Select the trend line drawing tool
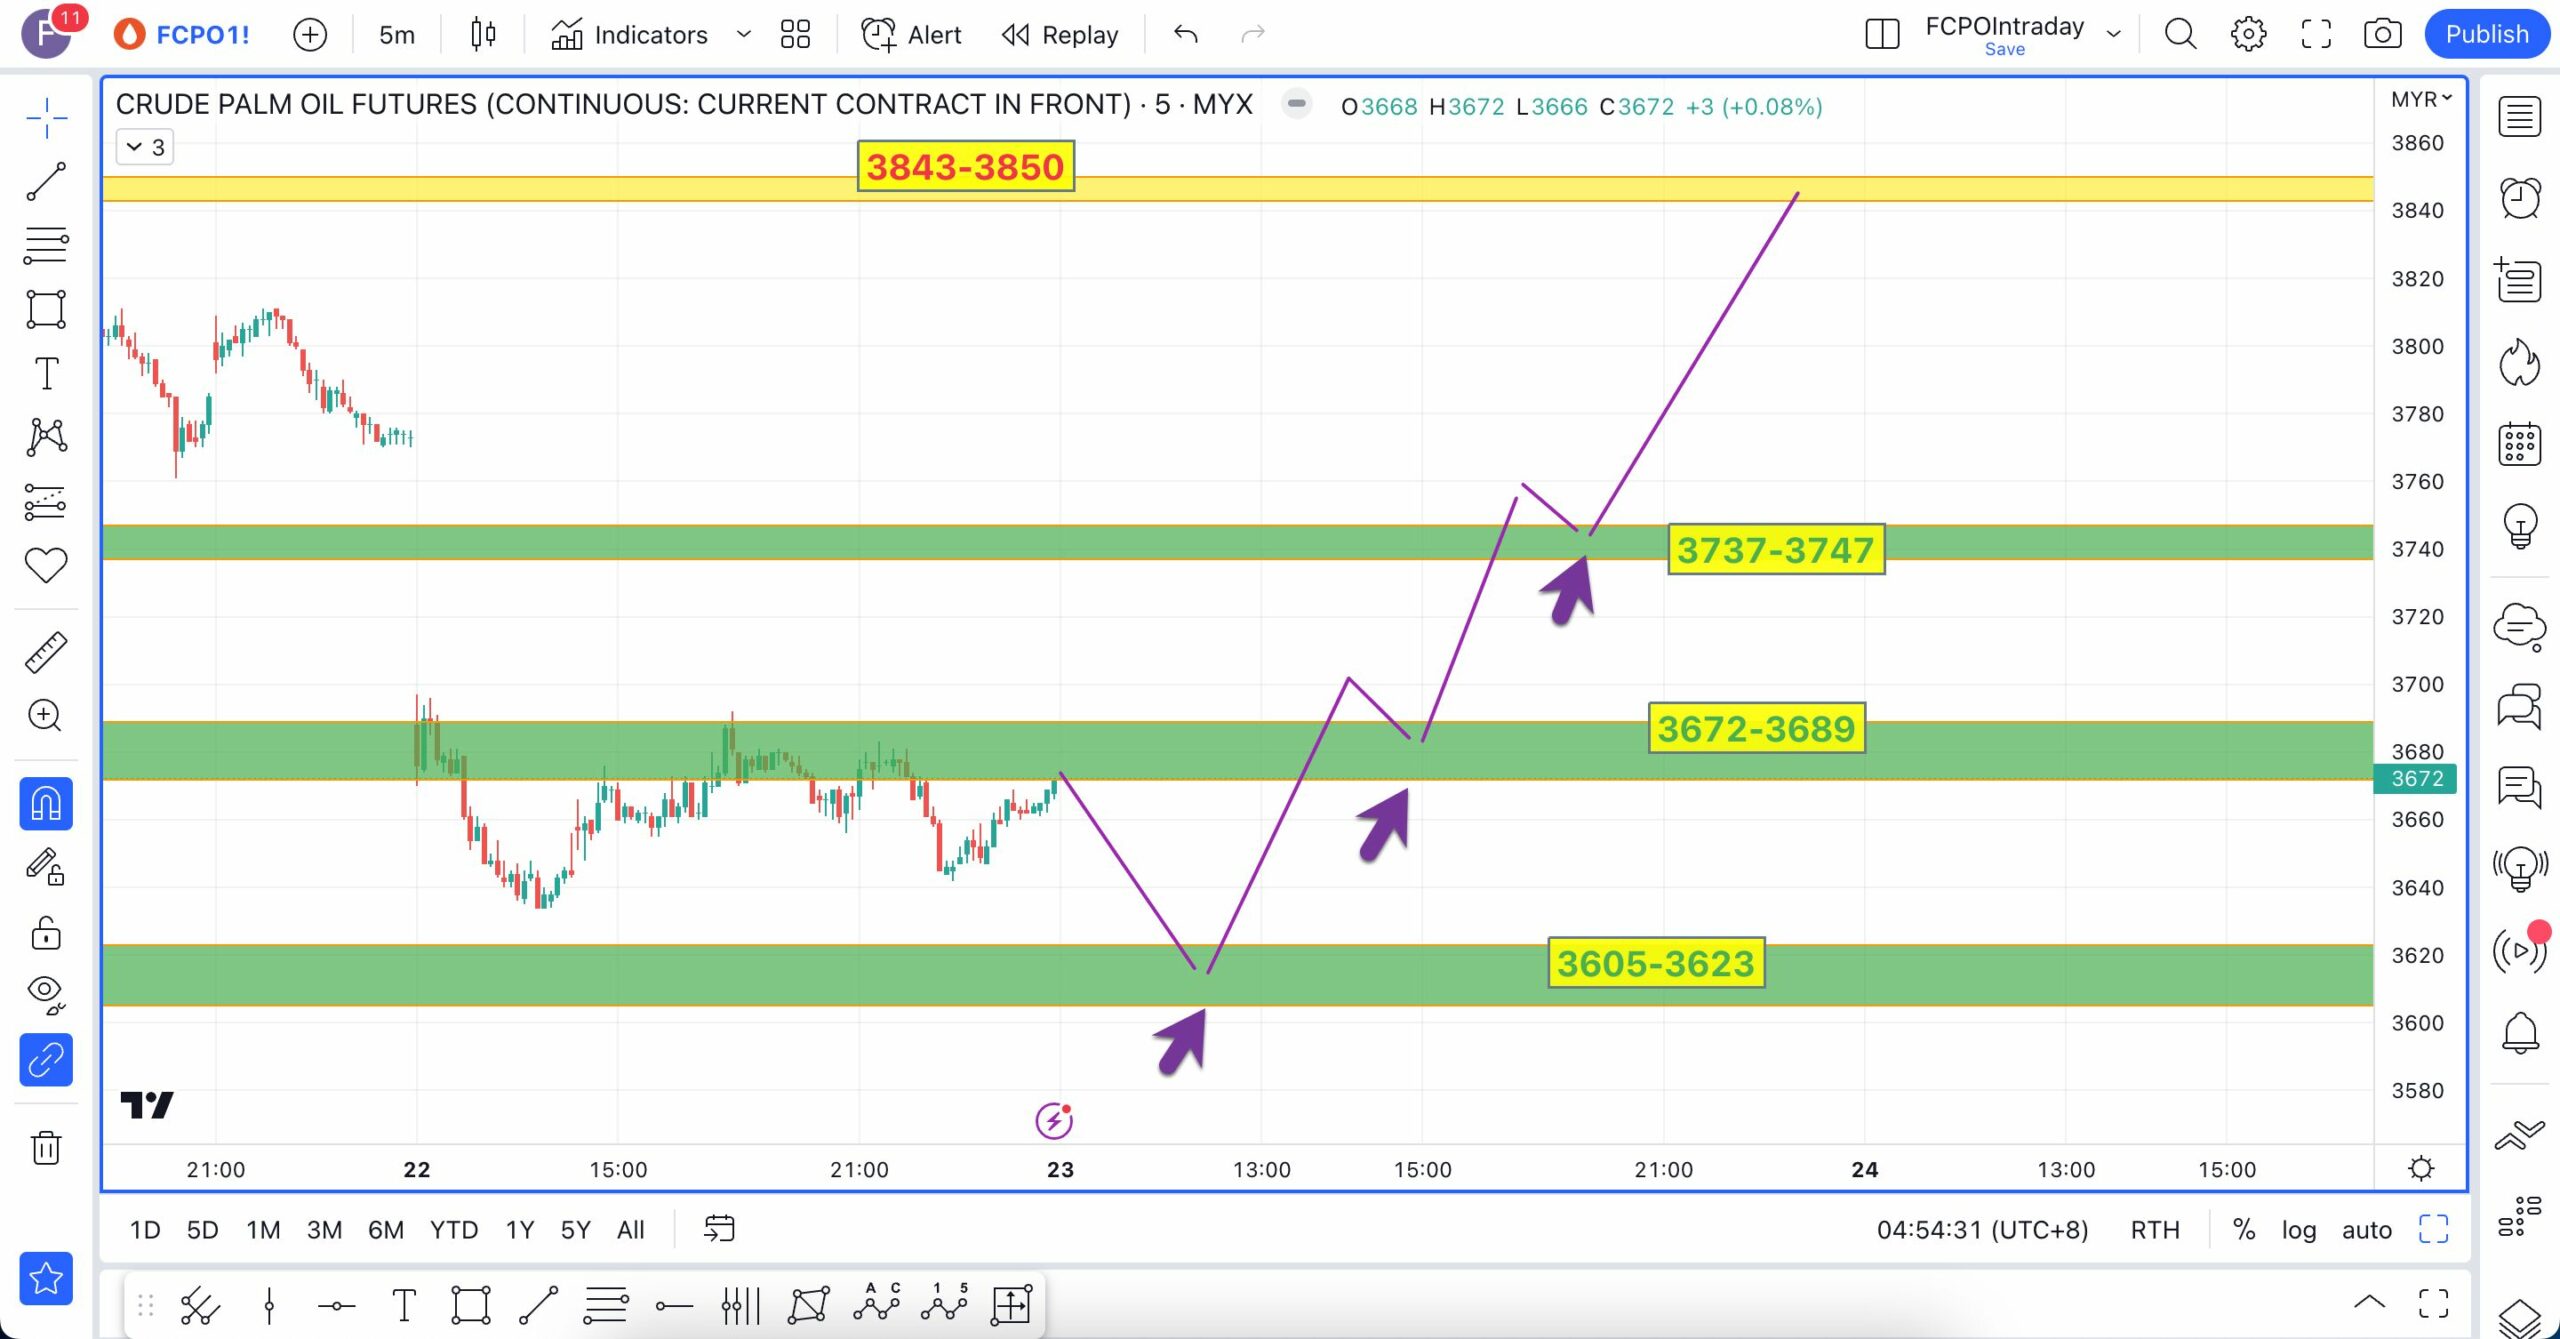Image resolution: width=2560 pixels, height=1339 pixels. point(46,181)
